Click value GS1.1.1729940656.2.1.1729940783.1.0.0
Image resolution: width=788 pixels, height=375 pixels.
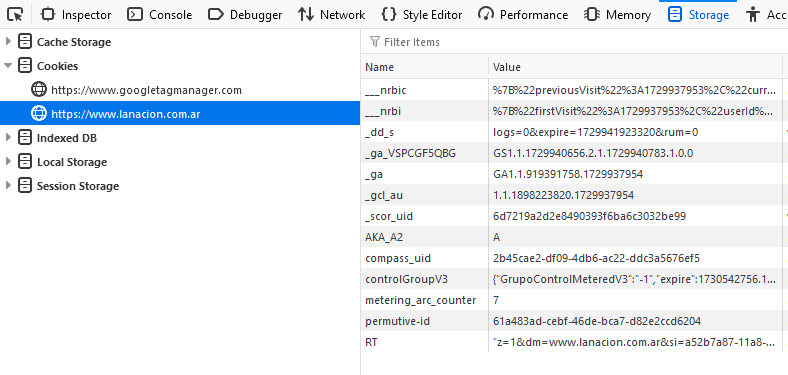point(593,153)
